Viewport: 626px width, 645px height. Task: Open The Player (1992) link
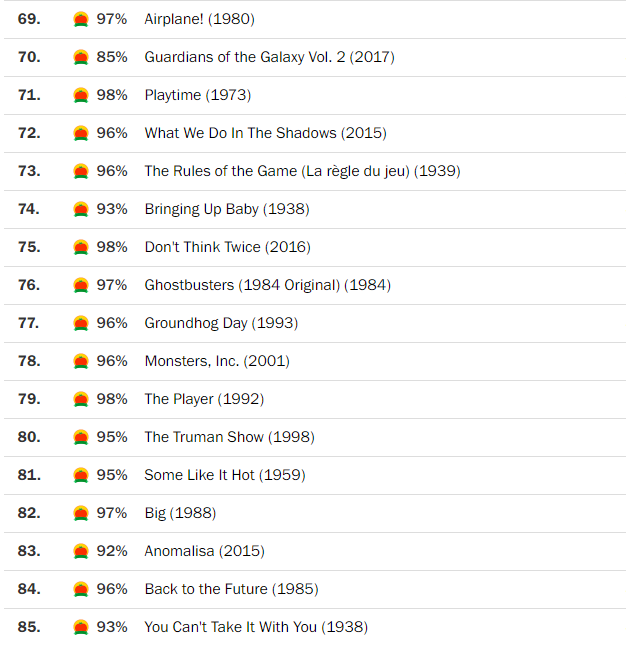point(204,399)
